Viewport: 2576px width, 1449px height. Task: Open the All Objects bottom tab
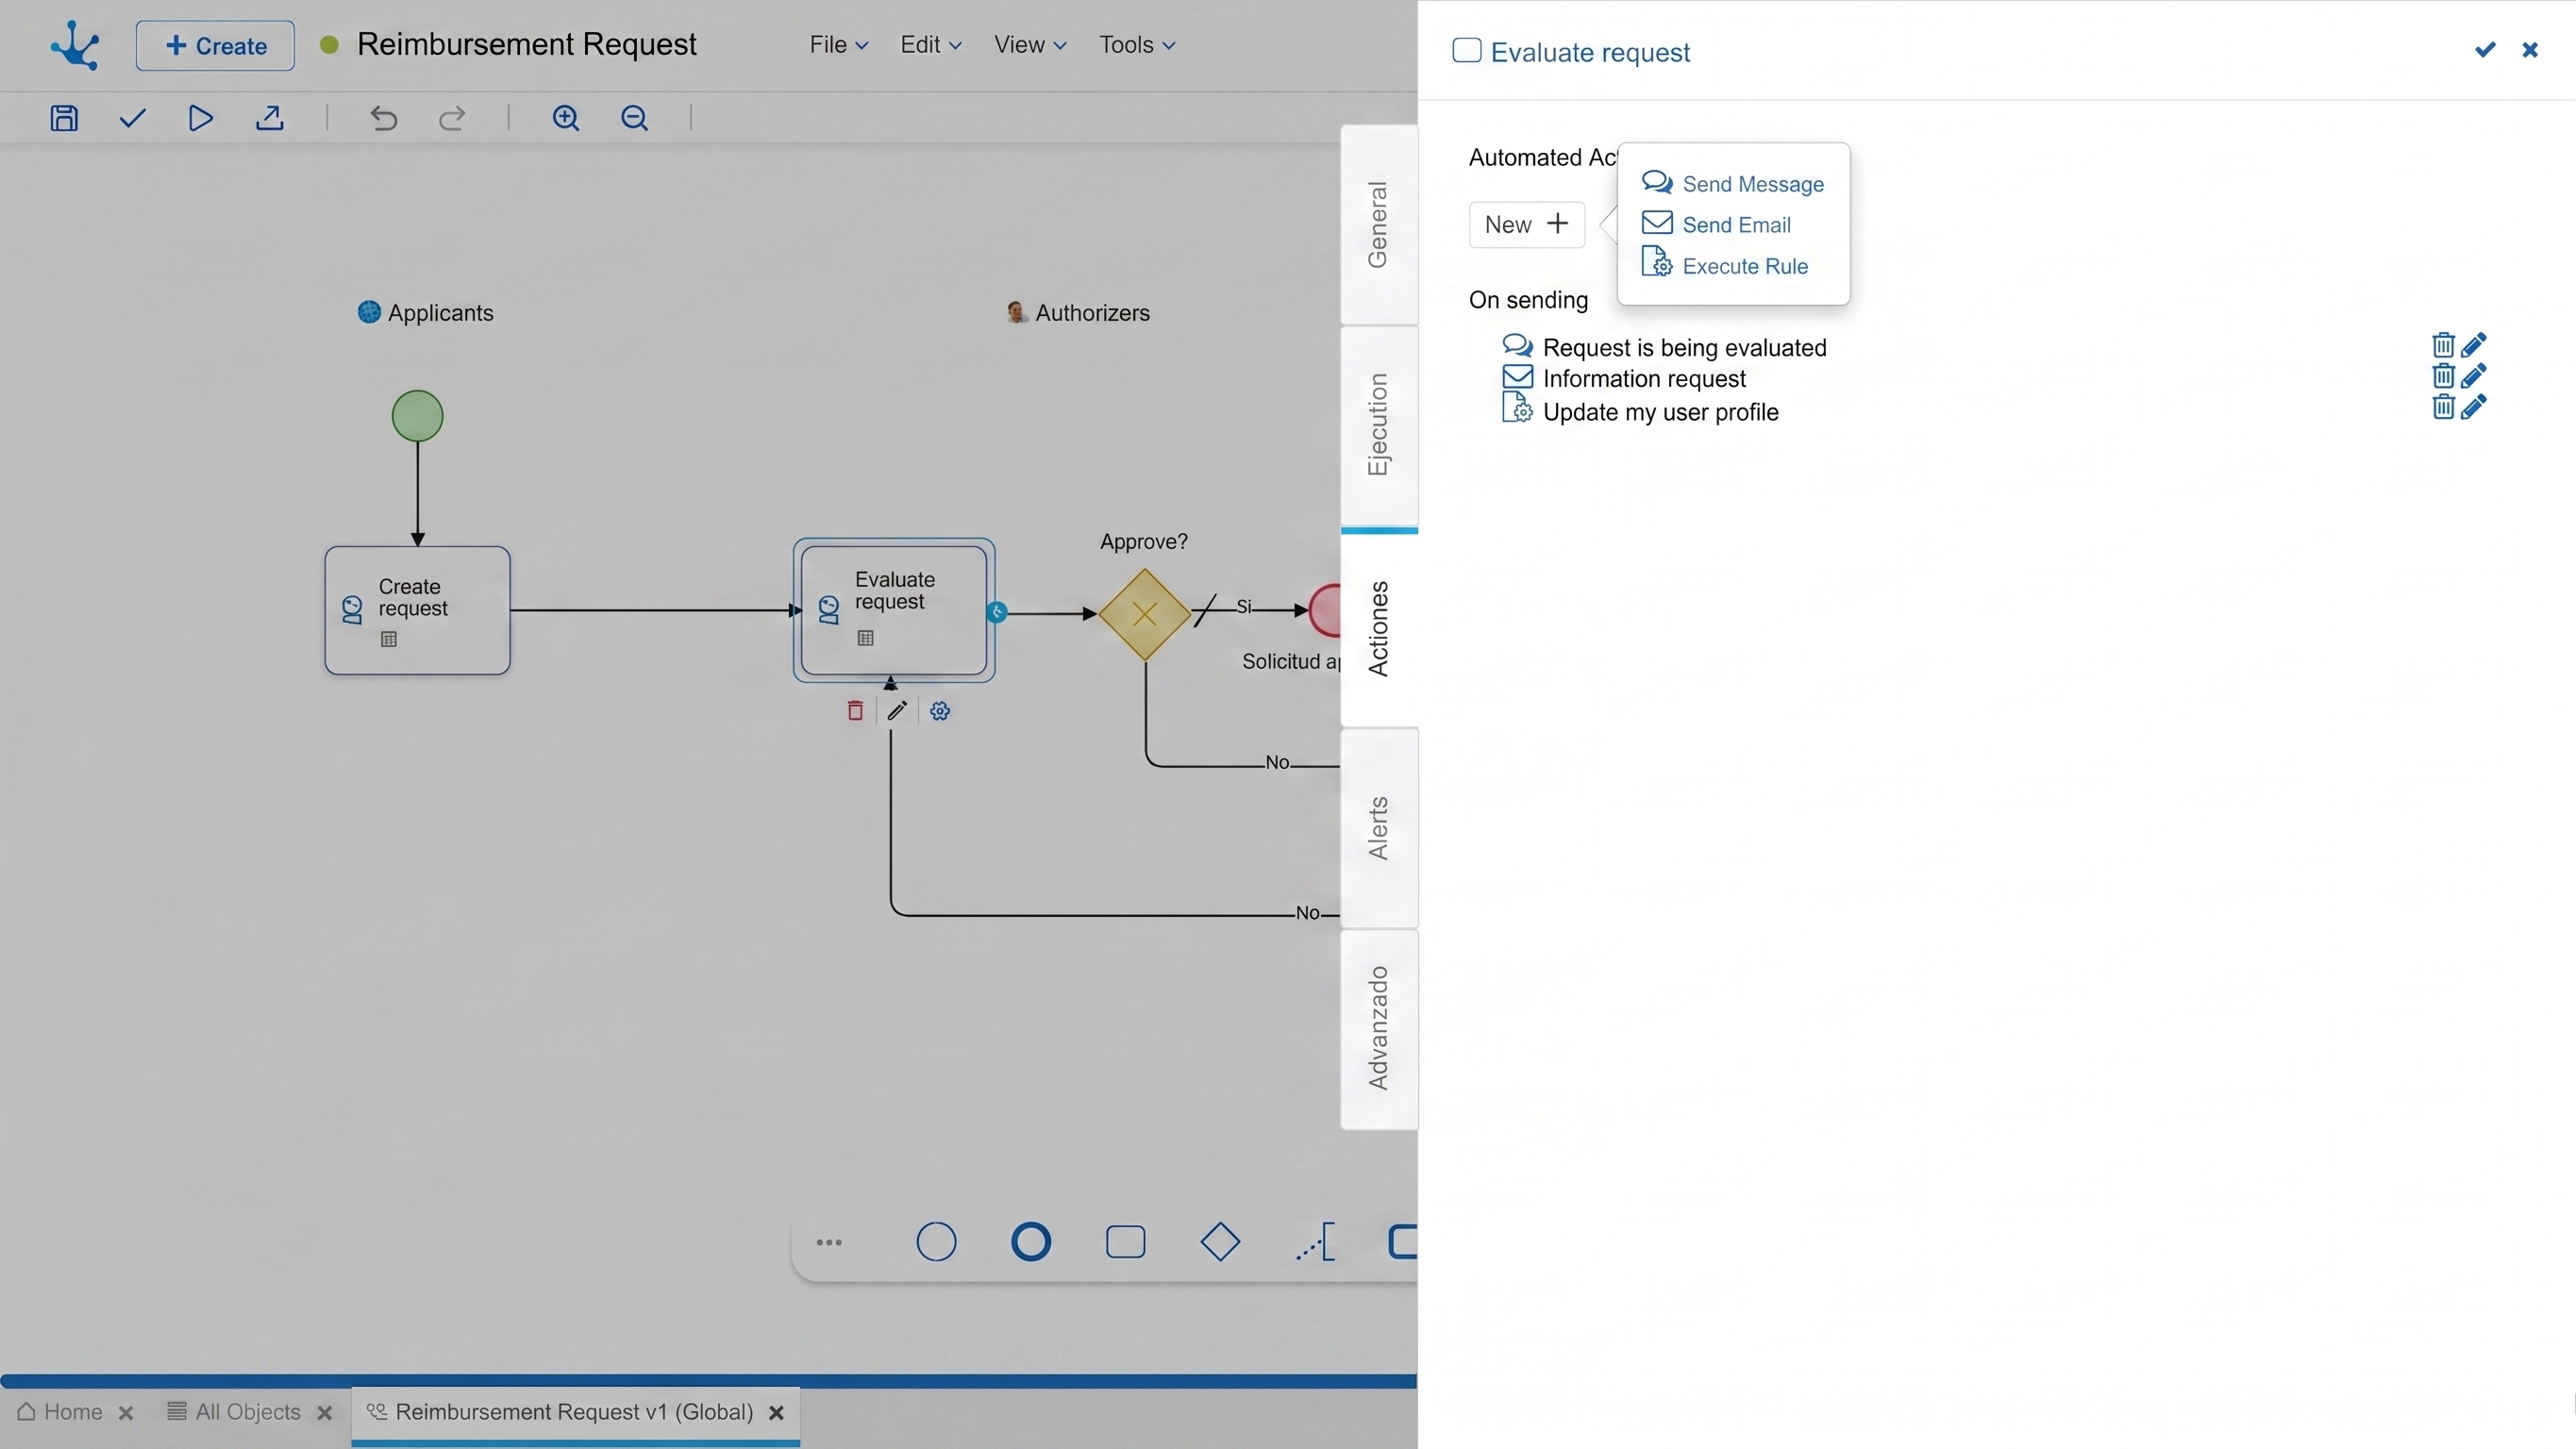pyautogui.click(x=248, y=1412)
